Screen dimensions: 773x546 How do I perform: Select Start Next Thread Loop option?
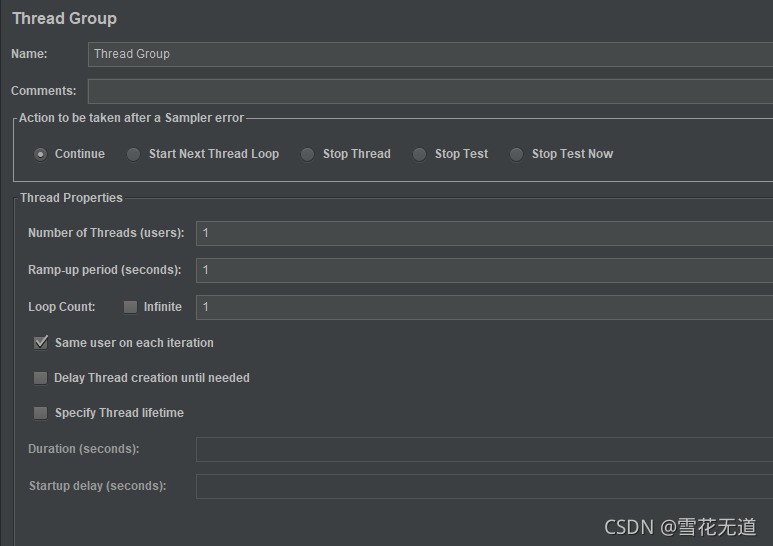tap(134, 154)
